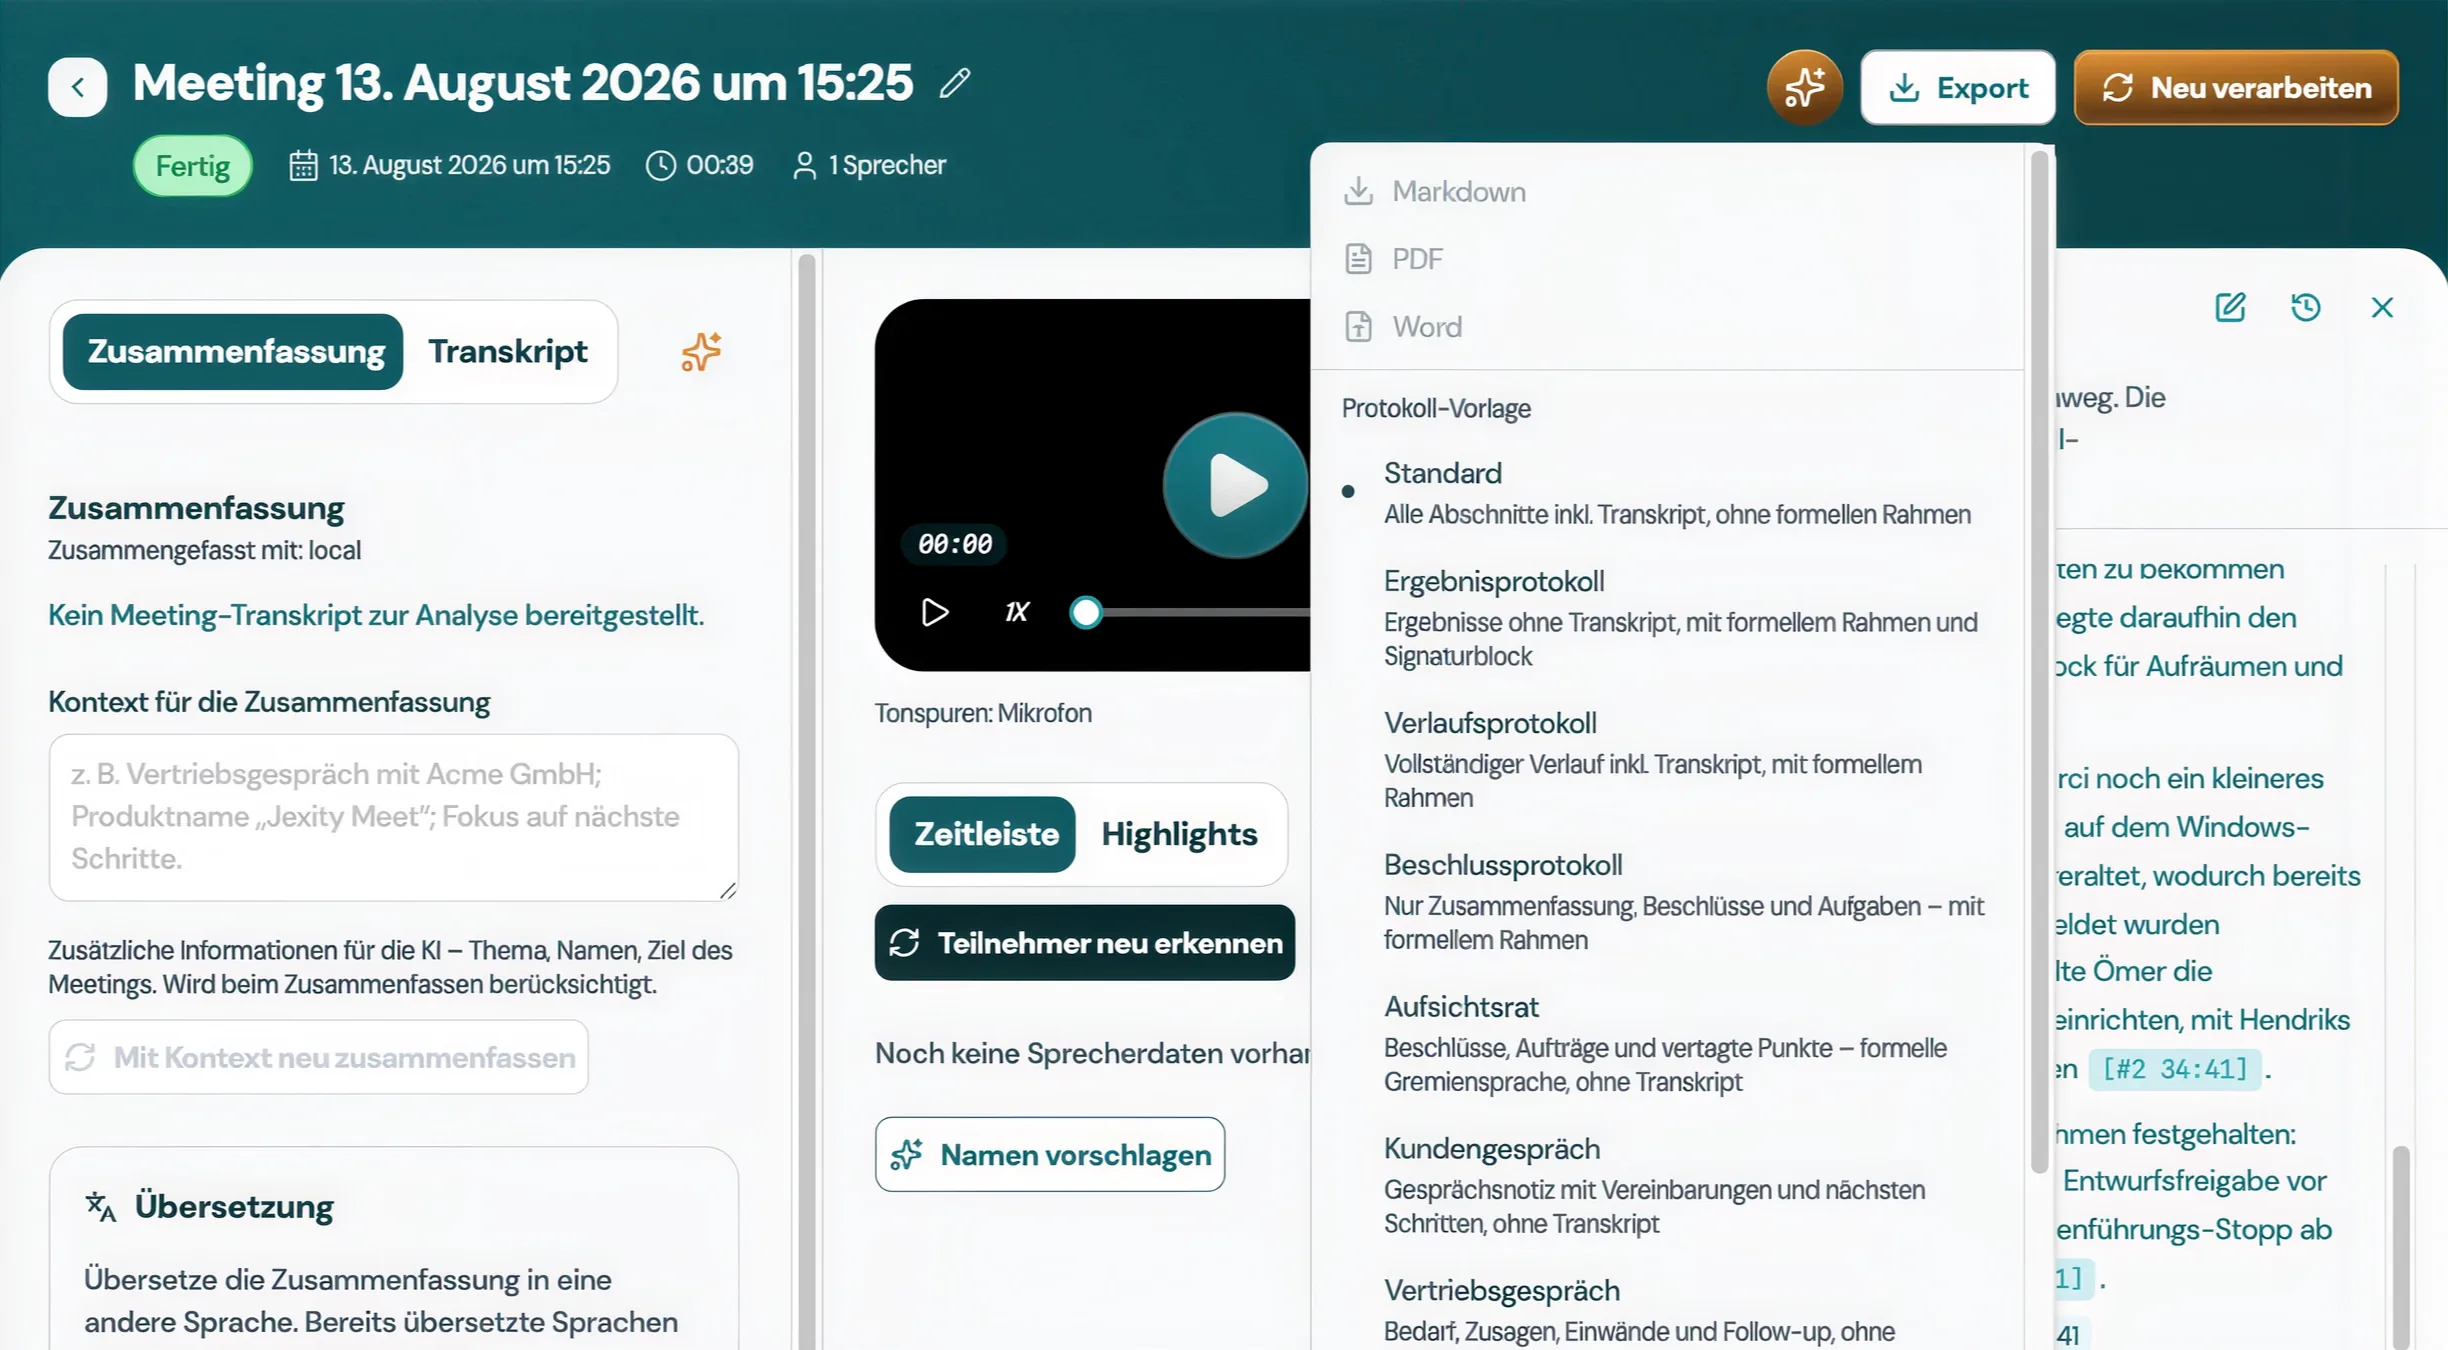Screen dimensions: 2448x1350
Task: Click the document icon beside PDF
Action: 1358,259
